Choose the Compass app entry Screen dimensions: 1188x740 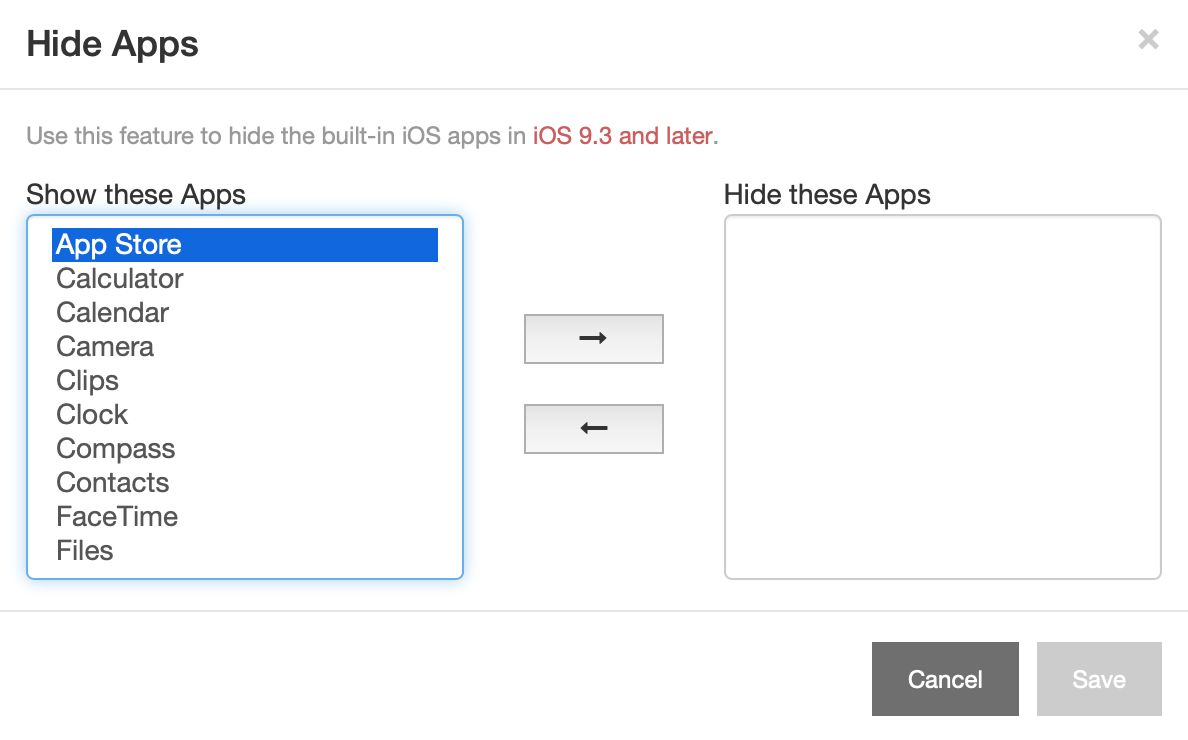[245, 449]
